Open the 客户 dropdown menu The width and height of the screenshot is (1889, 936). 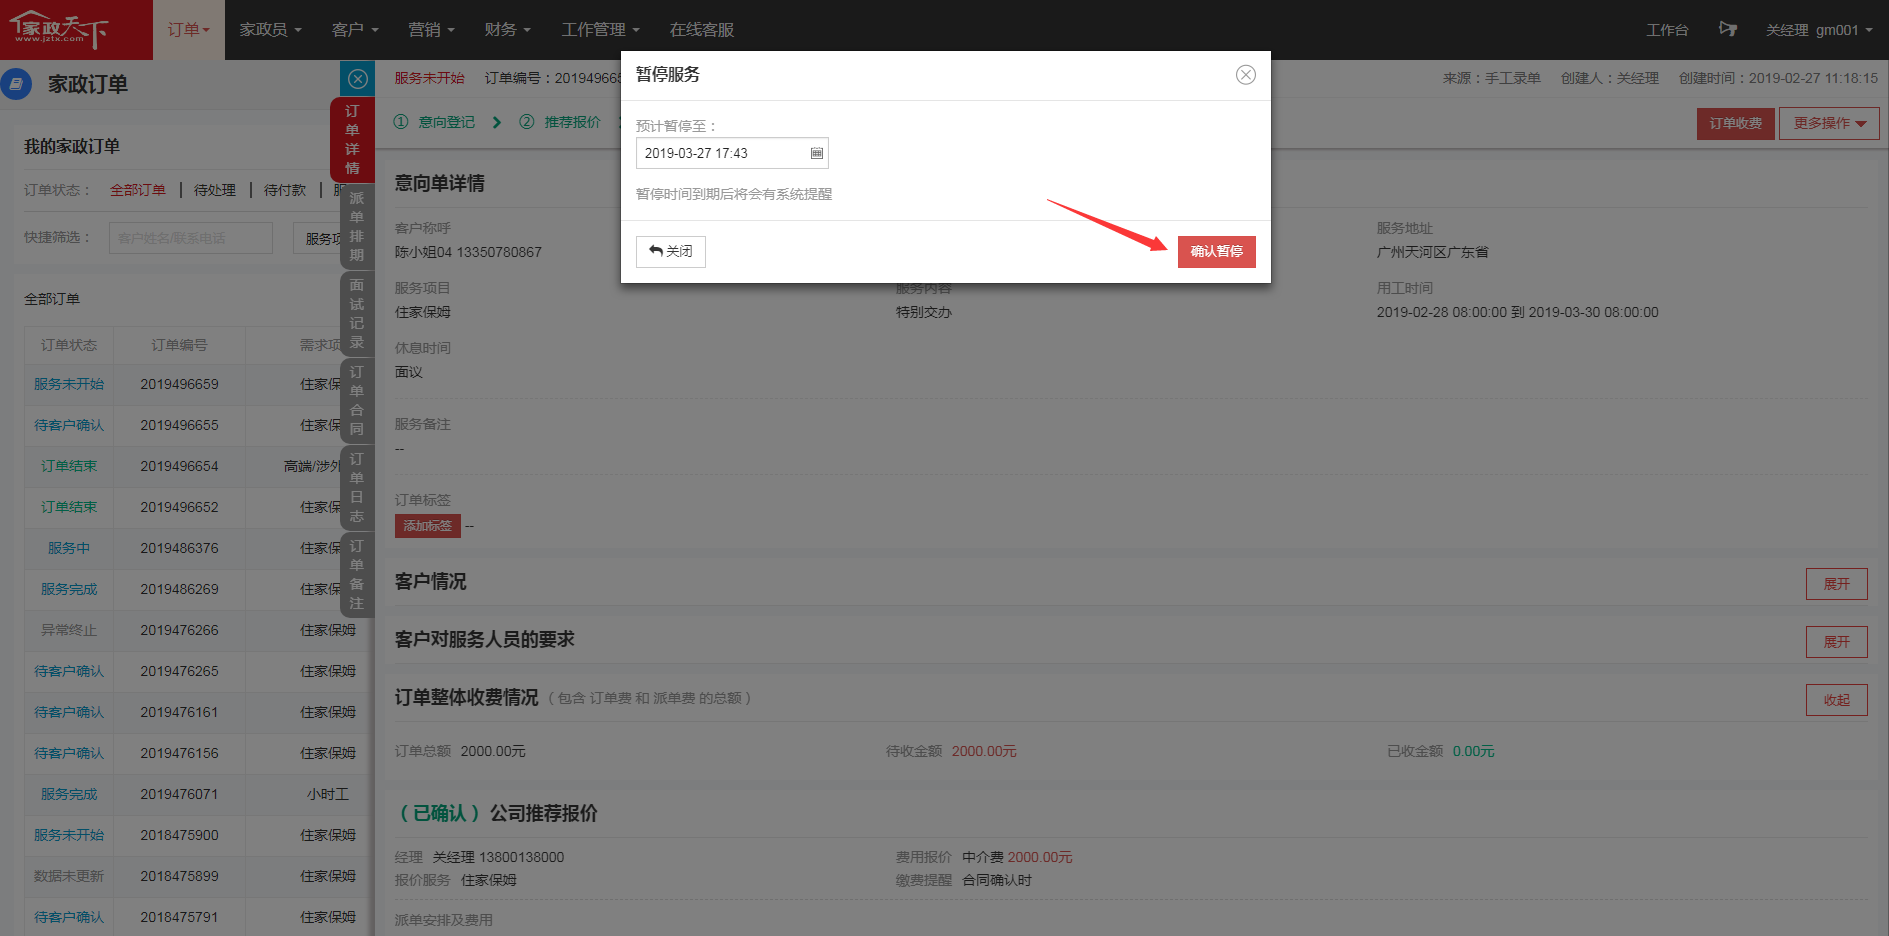click(x=355, y=30)
